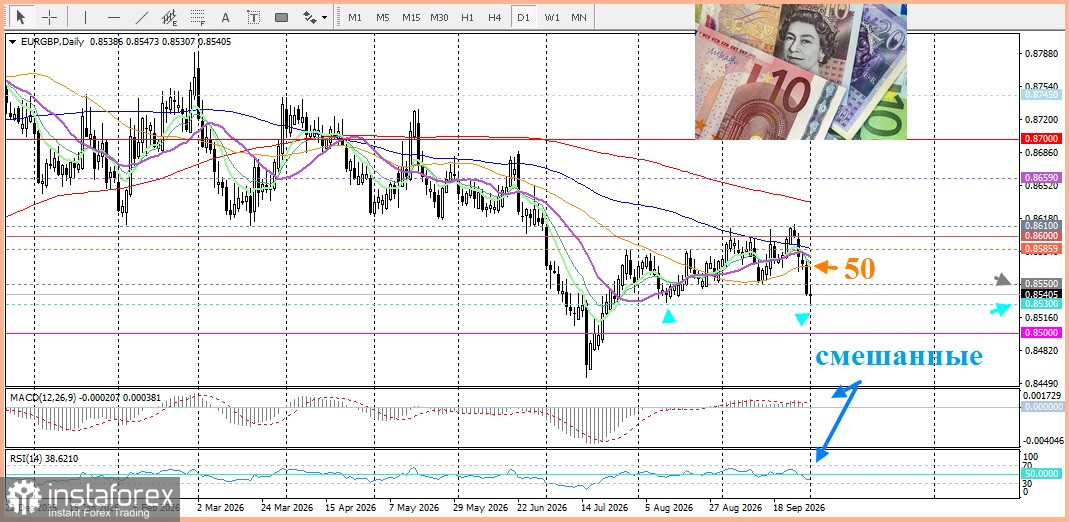The width and height of the screenshot is (1069, 522).
Task: Click the 0.85859 price level label
Action: (1042, 249)
